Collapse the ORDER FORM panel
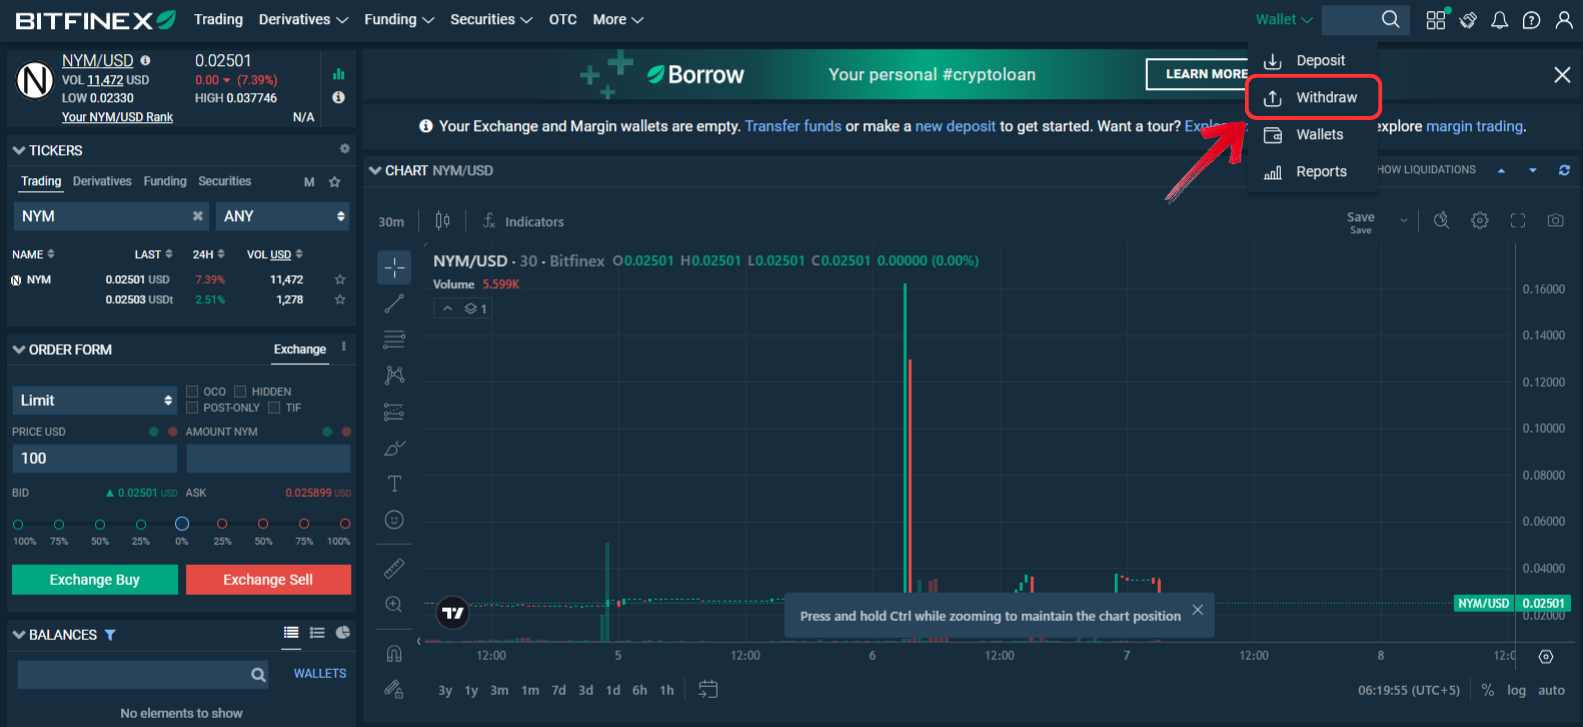The image size is (1583, 727). pyautogui.click(x=19, y=349)
